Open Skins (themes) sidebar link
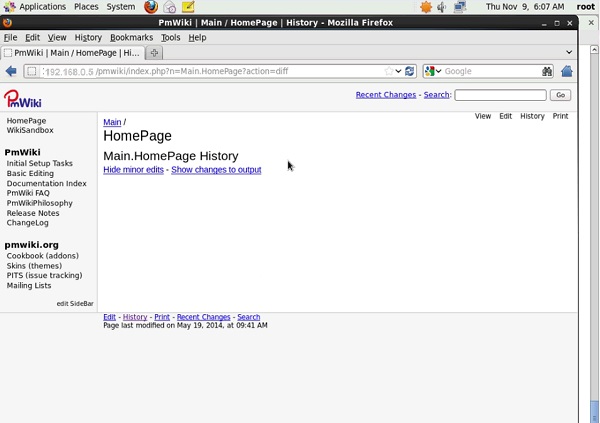The height and width of the screenshot is (423, 600). [x=34, y=266]
